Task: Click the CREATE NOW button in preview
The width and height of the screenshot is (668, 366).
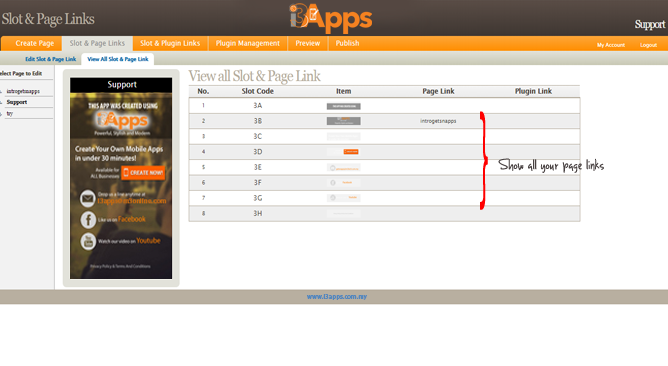Action: tap(143, 173)
